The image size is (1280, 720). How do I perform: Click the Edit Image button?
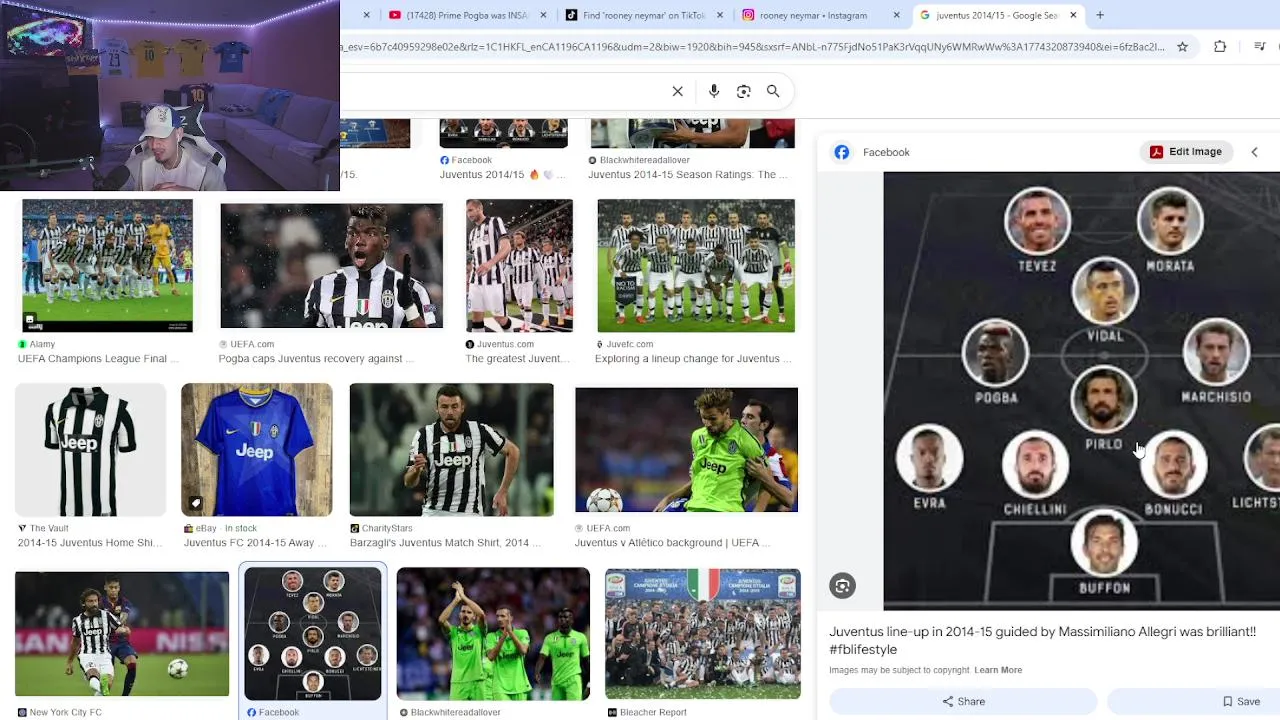(1186, 152)
